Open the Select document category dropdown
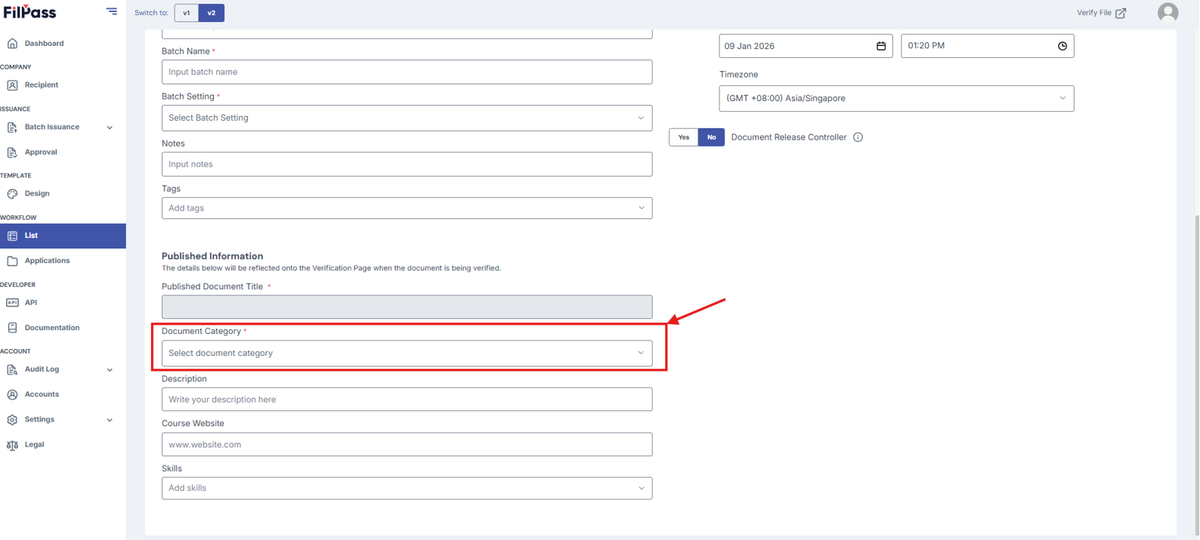The height and width of the screenshot is (540, 1200). point(407,353)
